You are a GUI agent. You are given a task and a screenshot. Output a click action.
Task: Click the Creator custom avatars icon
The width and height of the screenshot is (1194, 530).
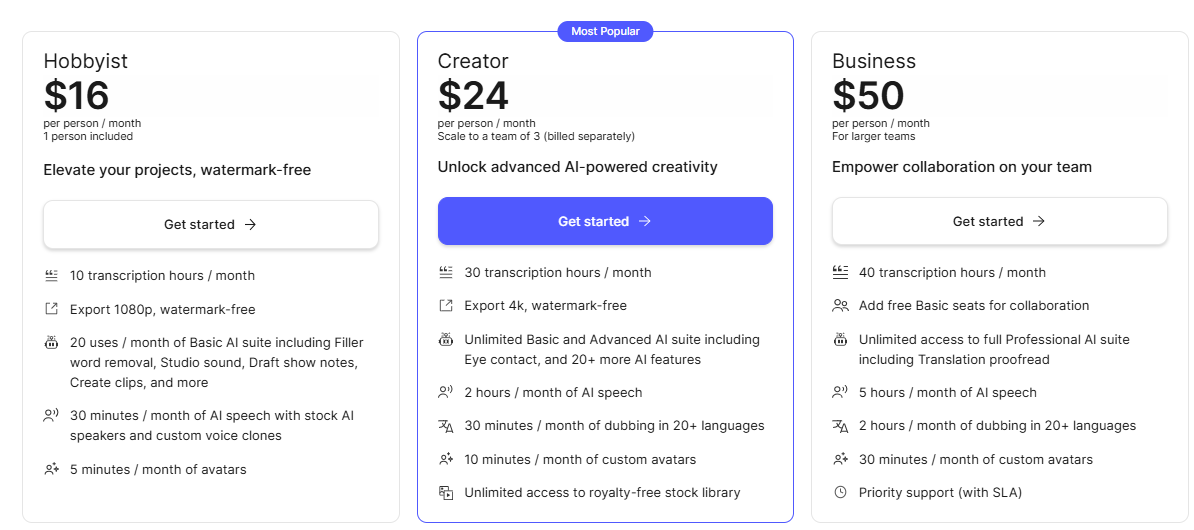click(446, 460)
